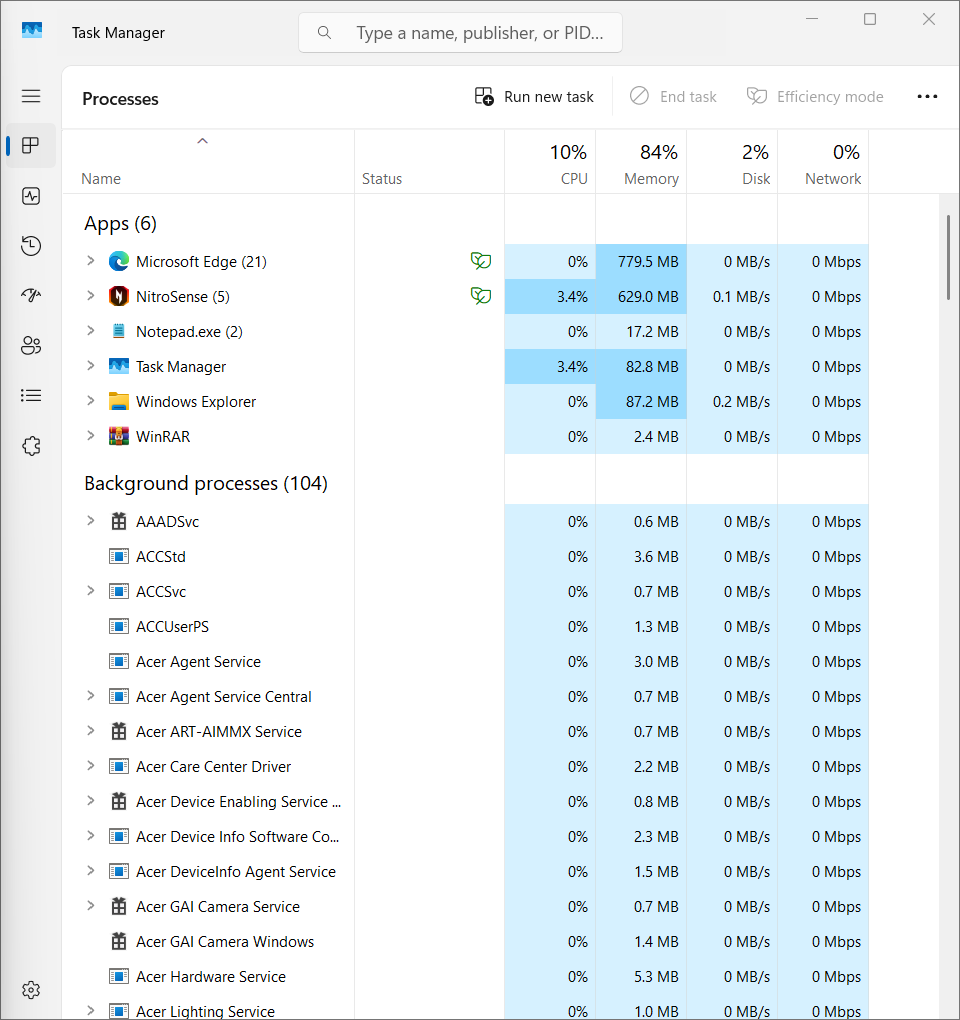The height and width of the screenshot is (1020, 960).
Task: Open Task Manager settings gear
Action: pyautogui.click(x=31, y=990)
